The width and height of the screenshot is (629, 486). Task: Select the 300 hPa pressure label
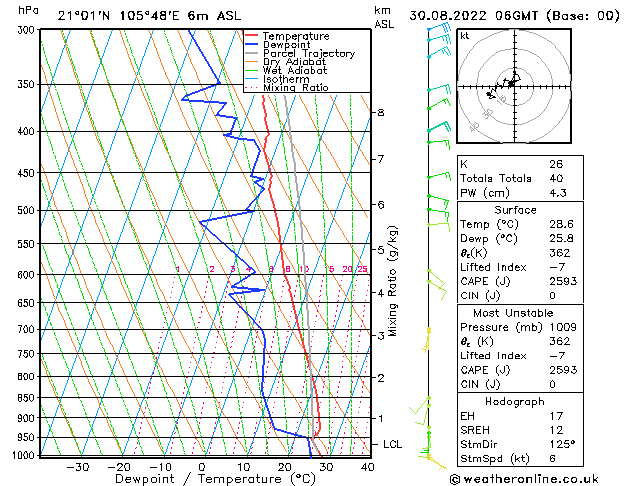pyautogui.click(x=28, y=30)
